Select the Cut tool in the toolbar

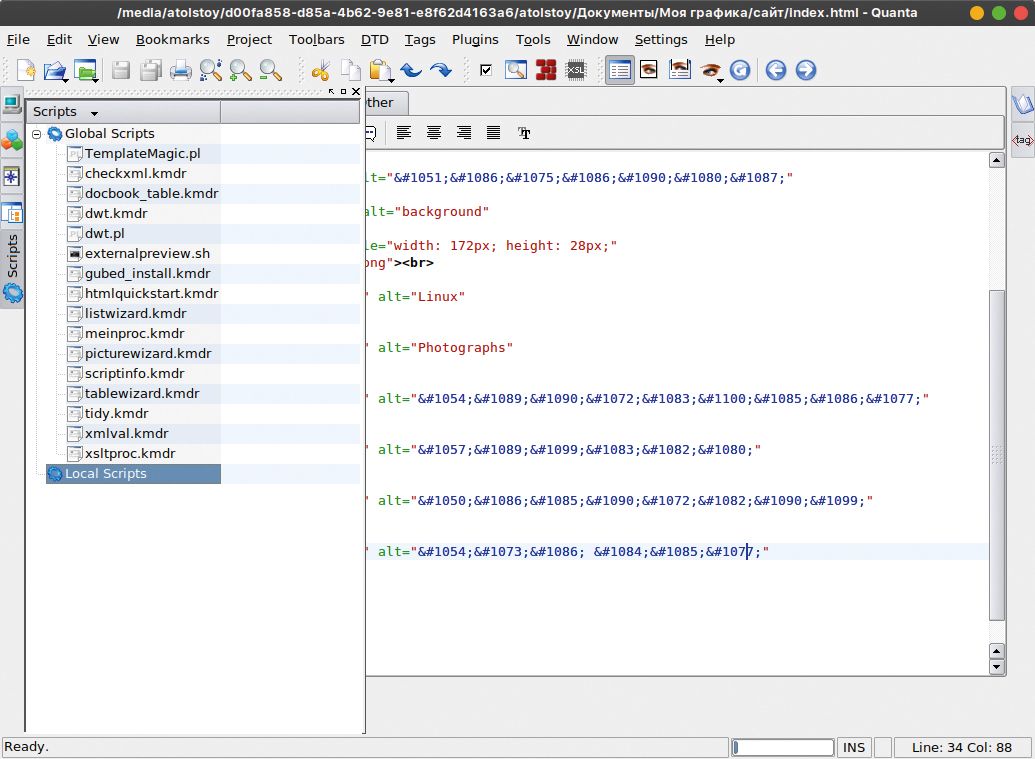[322, 71]
